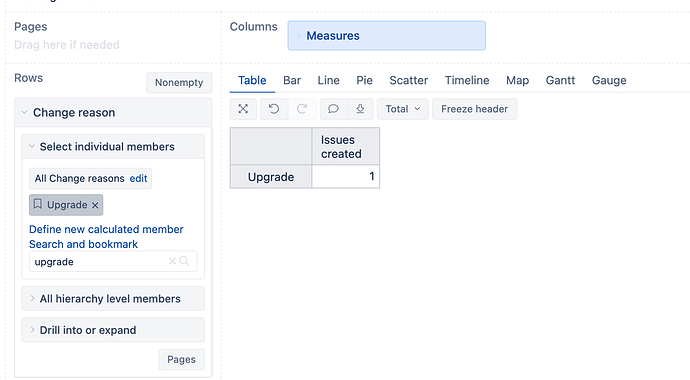Switch to the Scatter tab
690x380 pixels.
click(x=408, y=80)
